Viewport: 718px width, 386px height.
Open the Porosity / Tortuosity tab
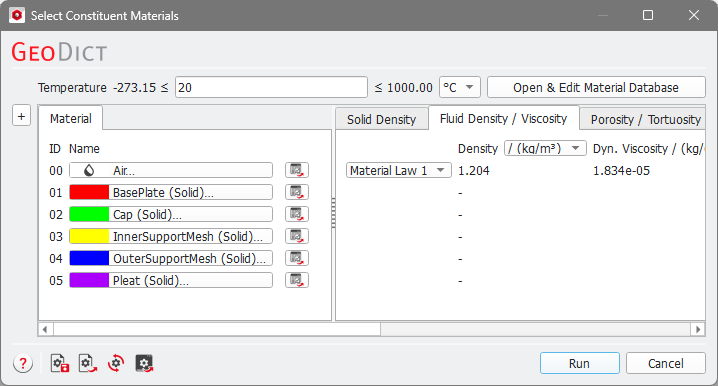[x=643, y=120]
